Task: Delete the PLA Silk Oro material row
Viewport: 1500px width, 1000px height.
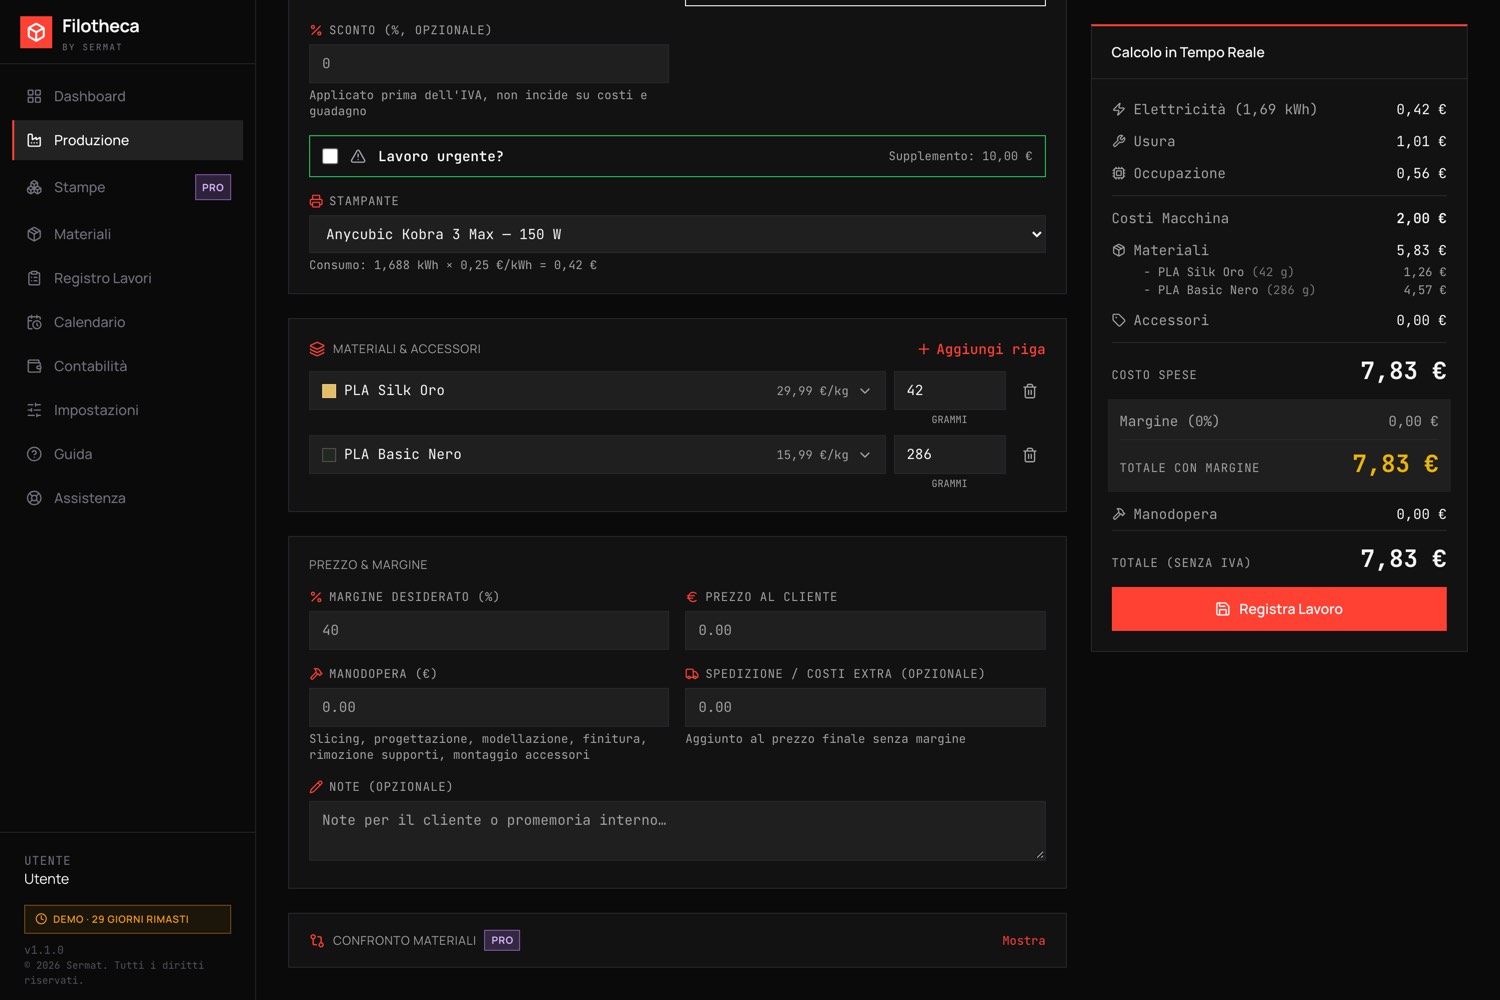Action: coord(1030,391)
